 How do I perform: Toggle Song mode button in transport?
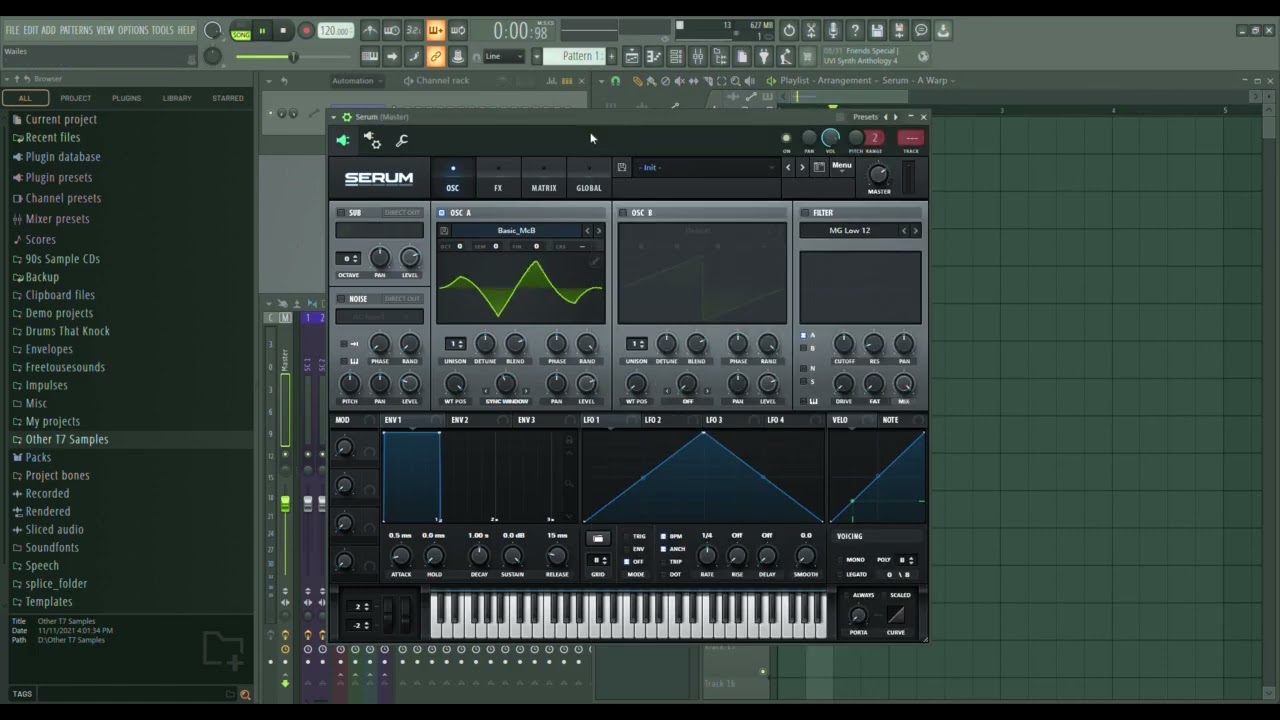coord(241,32)
